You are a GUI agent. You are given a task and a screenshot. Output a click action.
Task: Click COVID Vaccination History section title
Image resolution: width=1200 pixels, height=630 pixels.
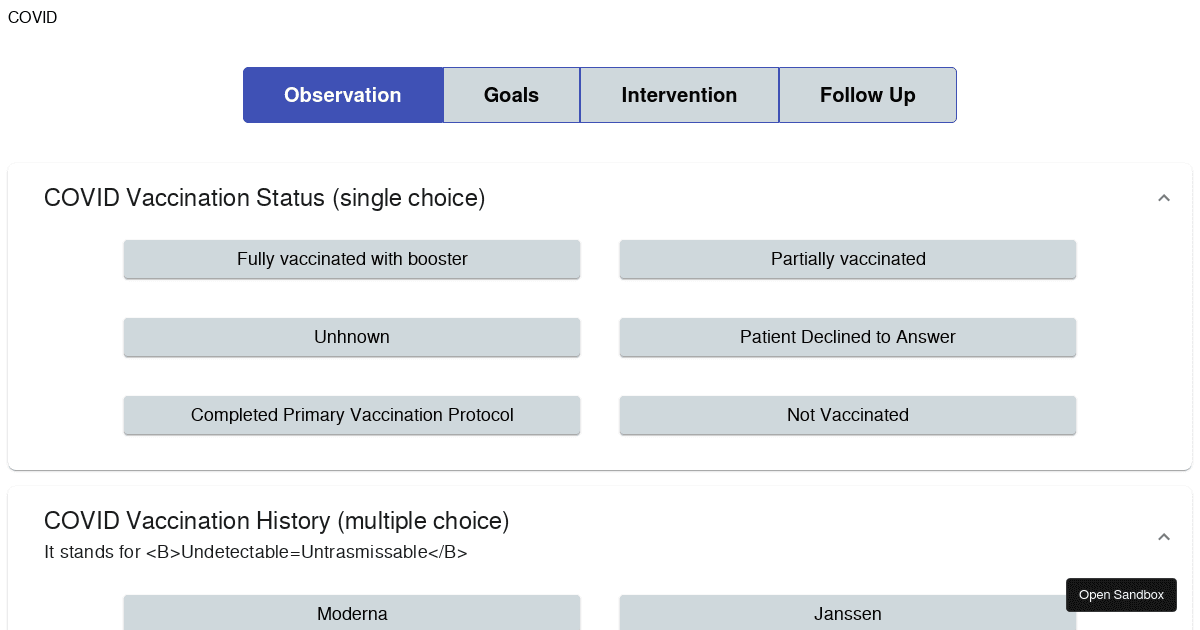[x=277, y=521]
